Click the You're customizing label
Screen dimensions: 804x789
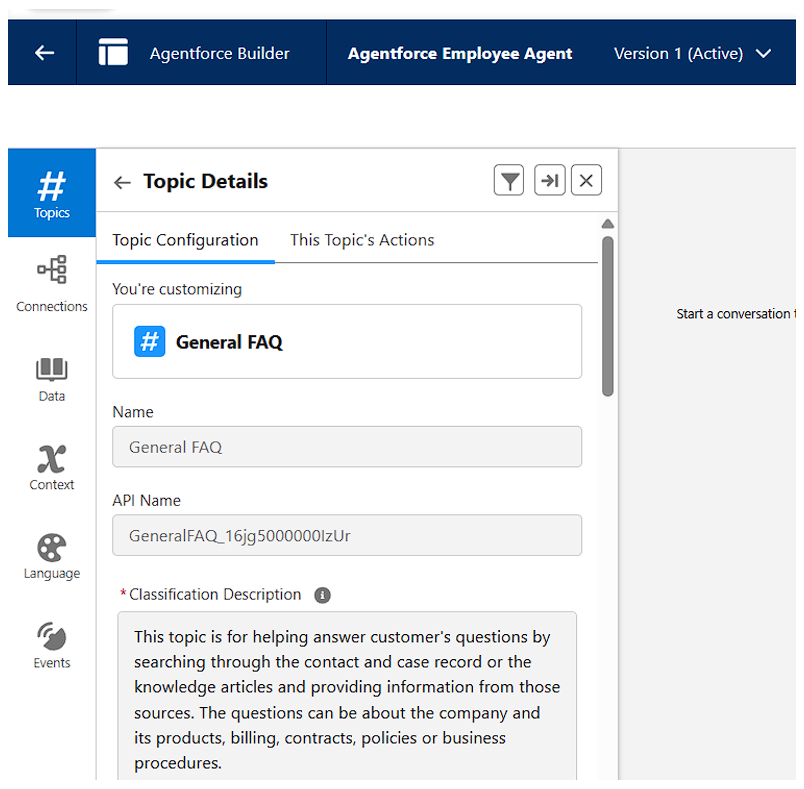click(x=177, y=289)
